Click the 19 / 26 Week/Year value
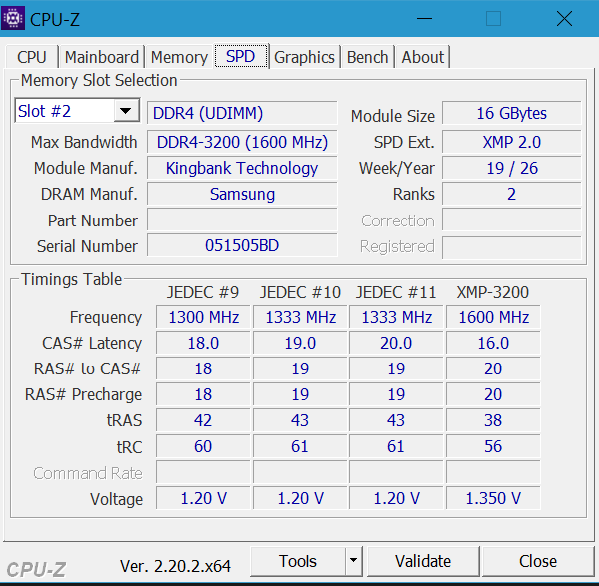The image size is (599, 586). click(x=512, y=168)
